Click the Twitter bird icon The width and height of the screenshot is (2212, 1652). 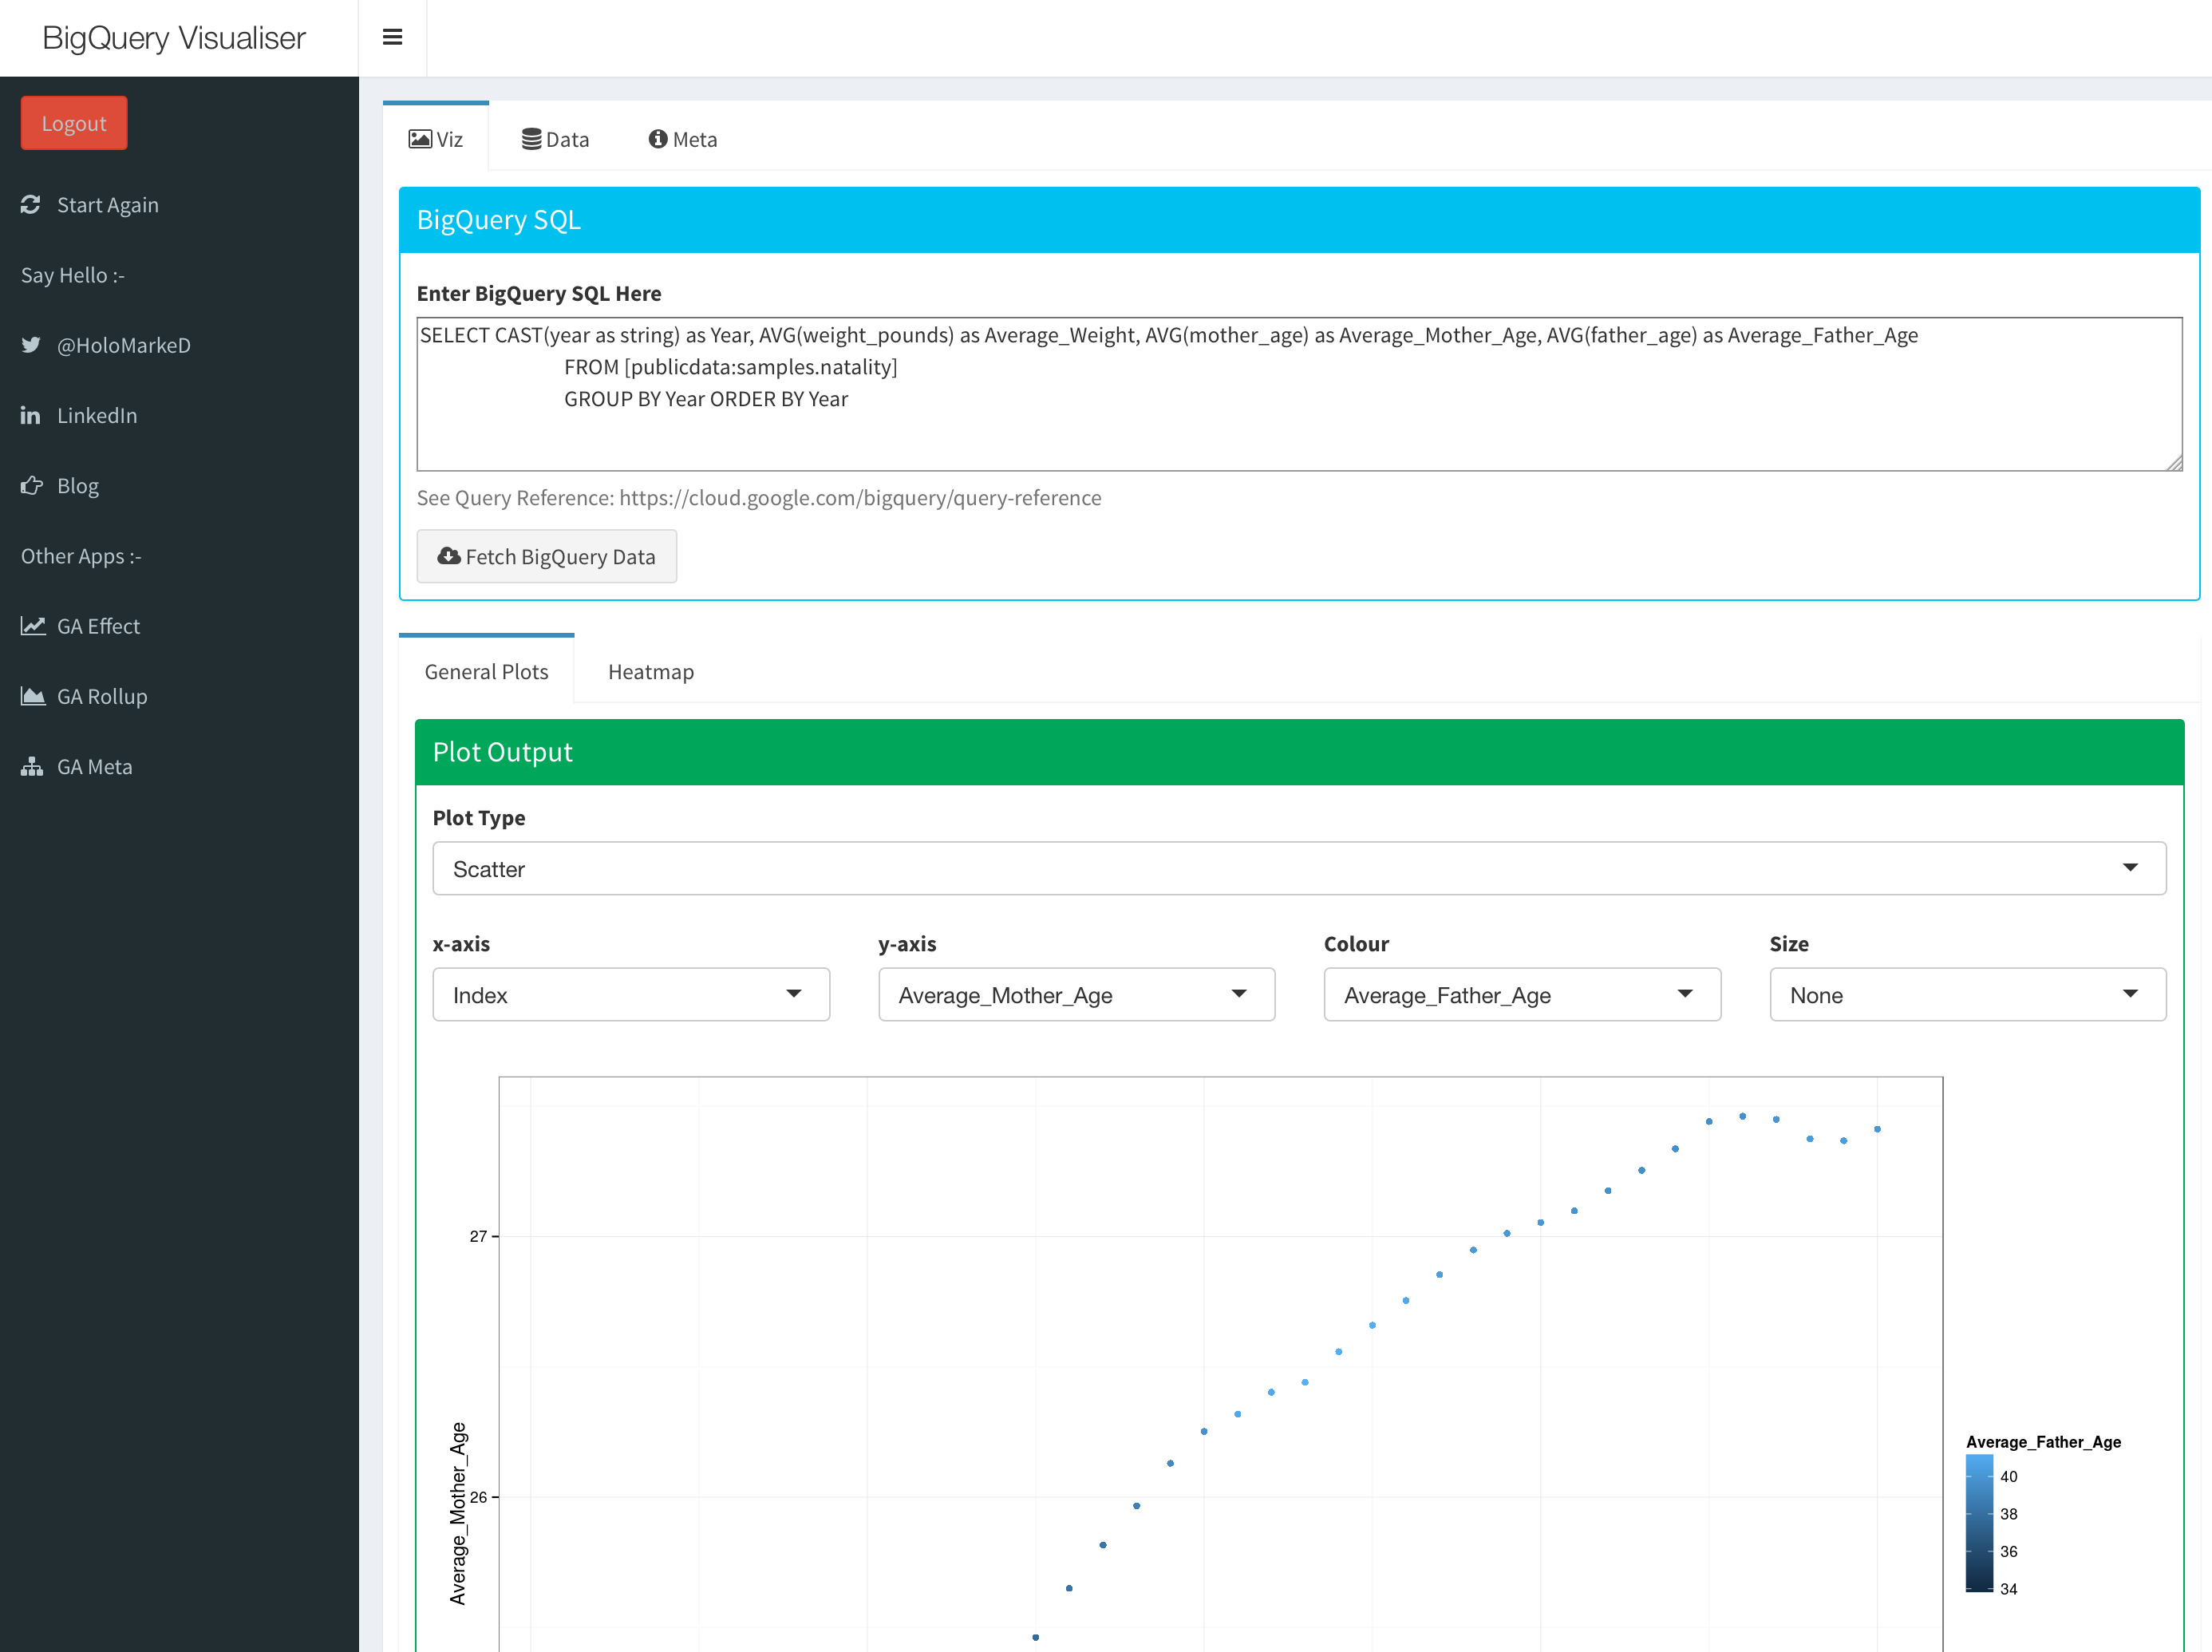pyautogui.click(x=31, y=345)
